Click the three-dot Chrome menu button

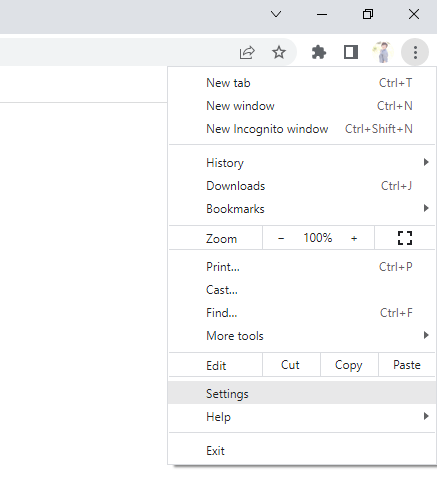point(415,52)
